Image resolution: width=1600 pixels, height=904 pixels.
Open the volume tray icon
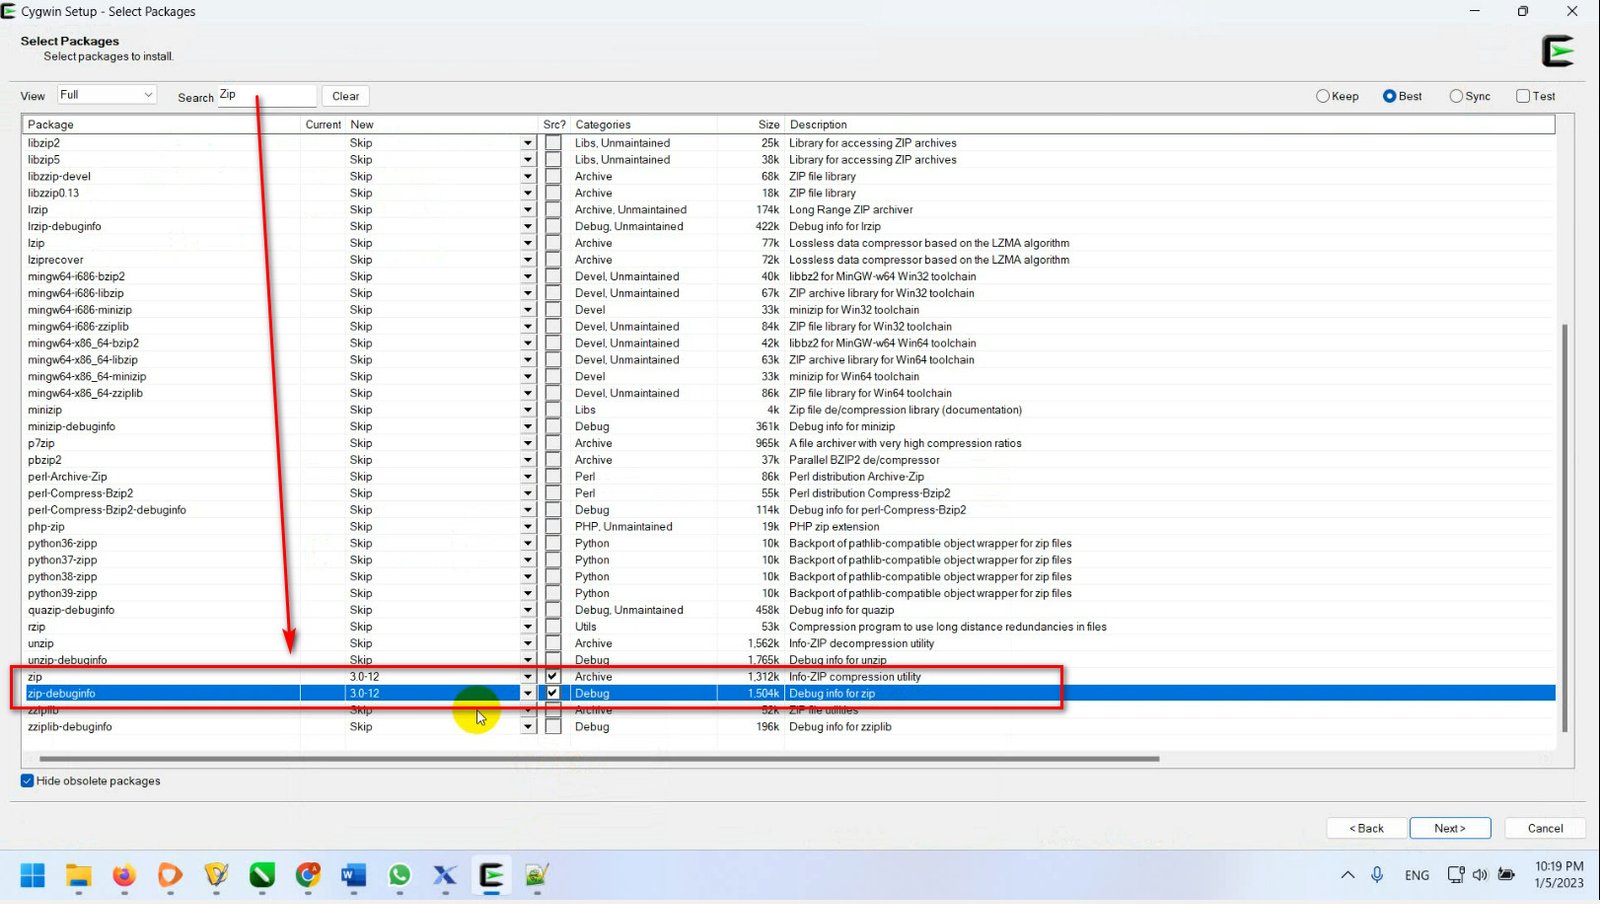click(1480, 875)
